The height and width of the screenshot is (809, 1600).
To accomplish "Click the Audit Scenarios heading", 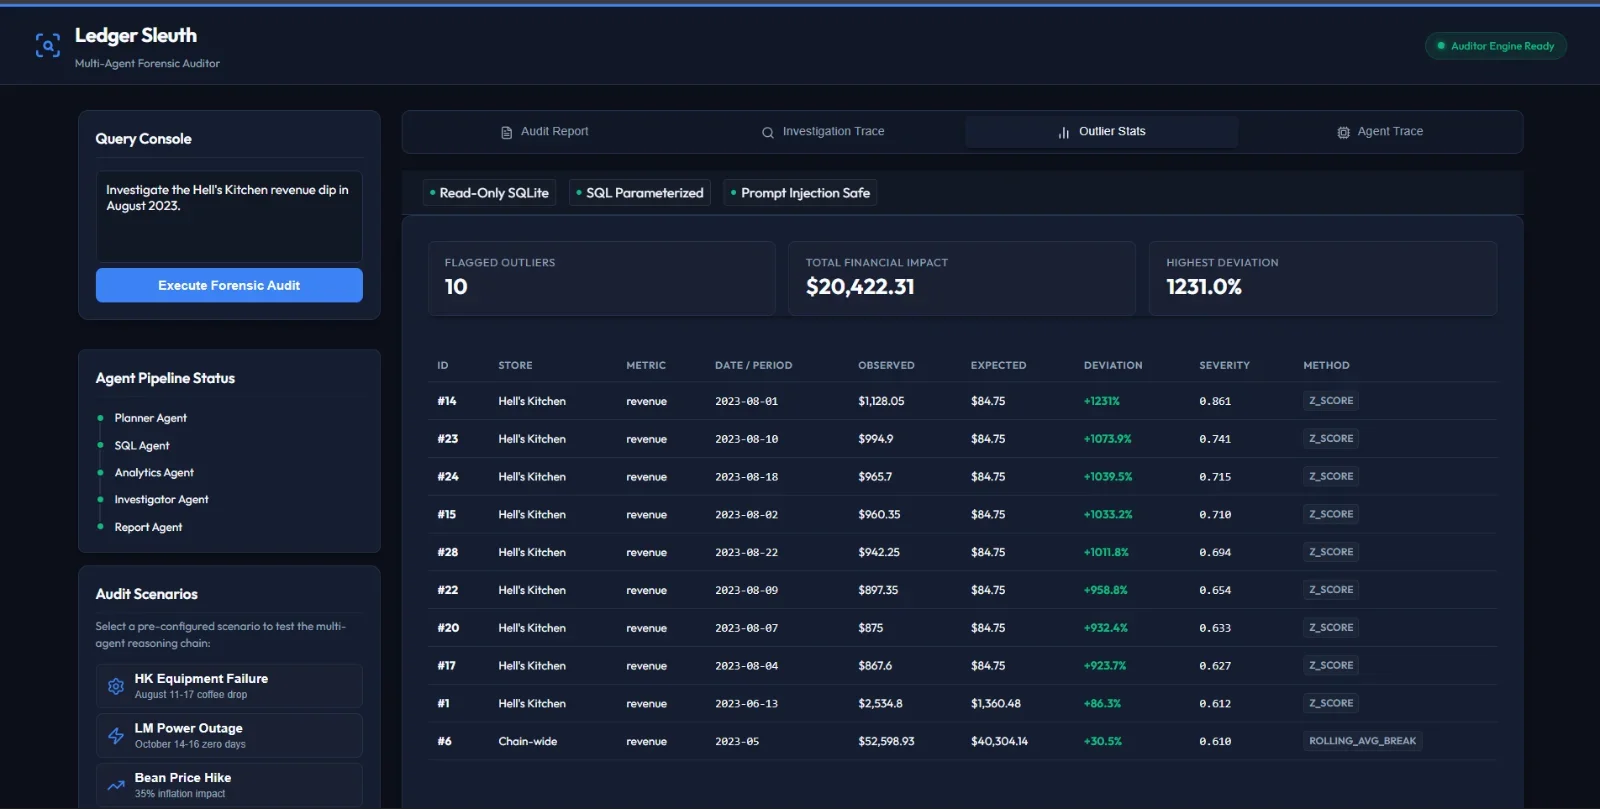I will (146, 594).
